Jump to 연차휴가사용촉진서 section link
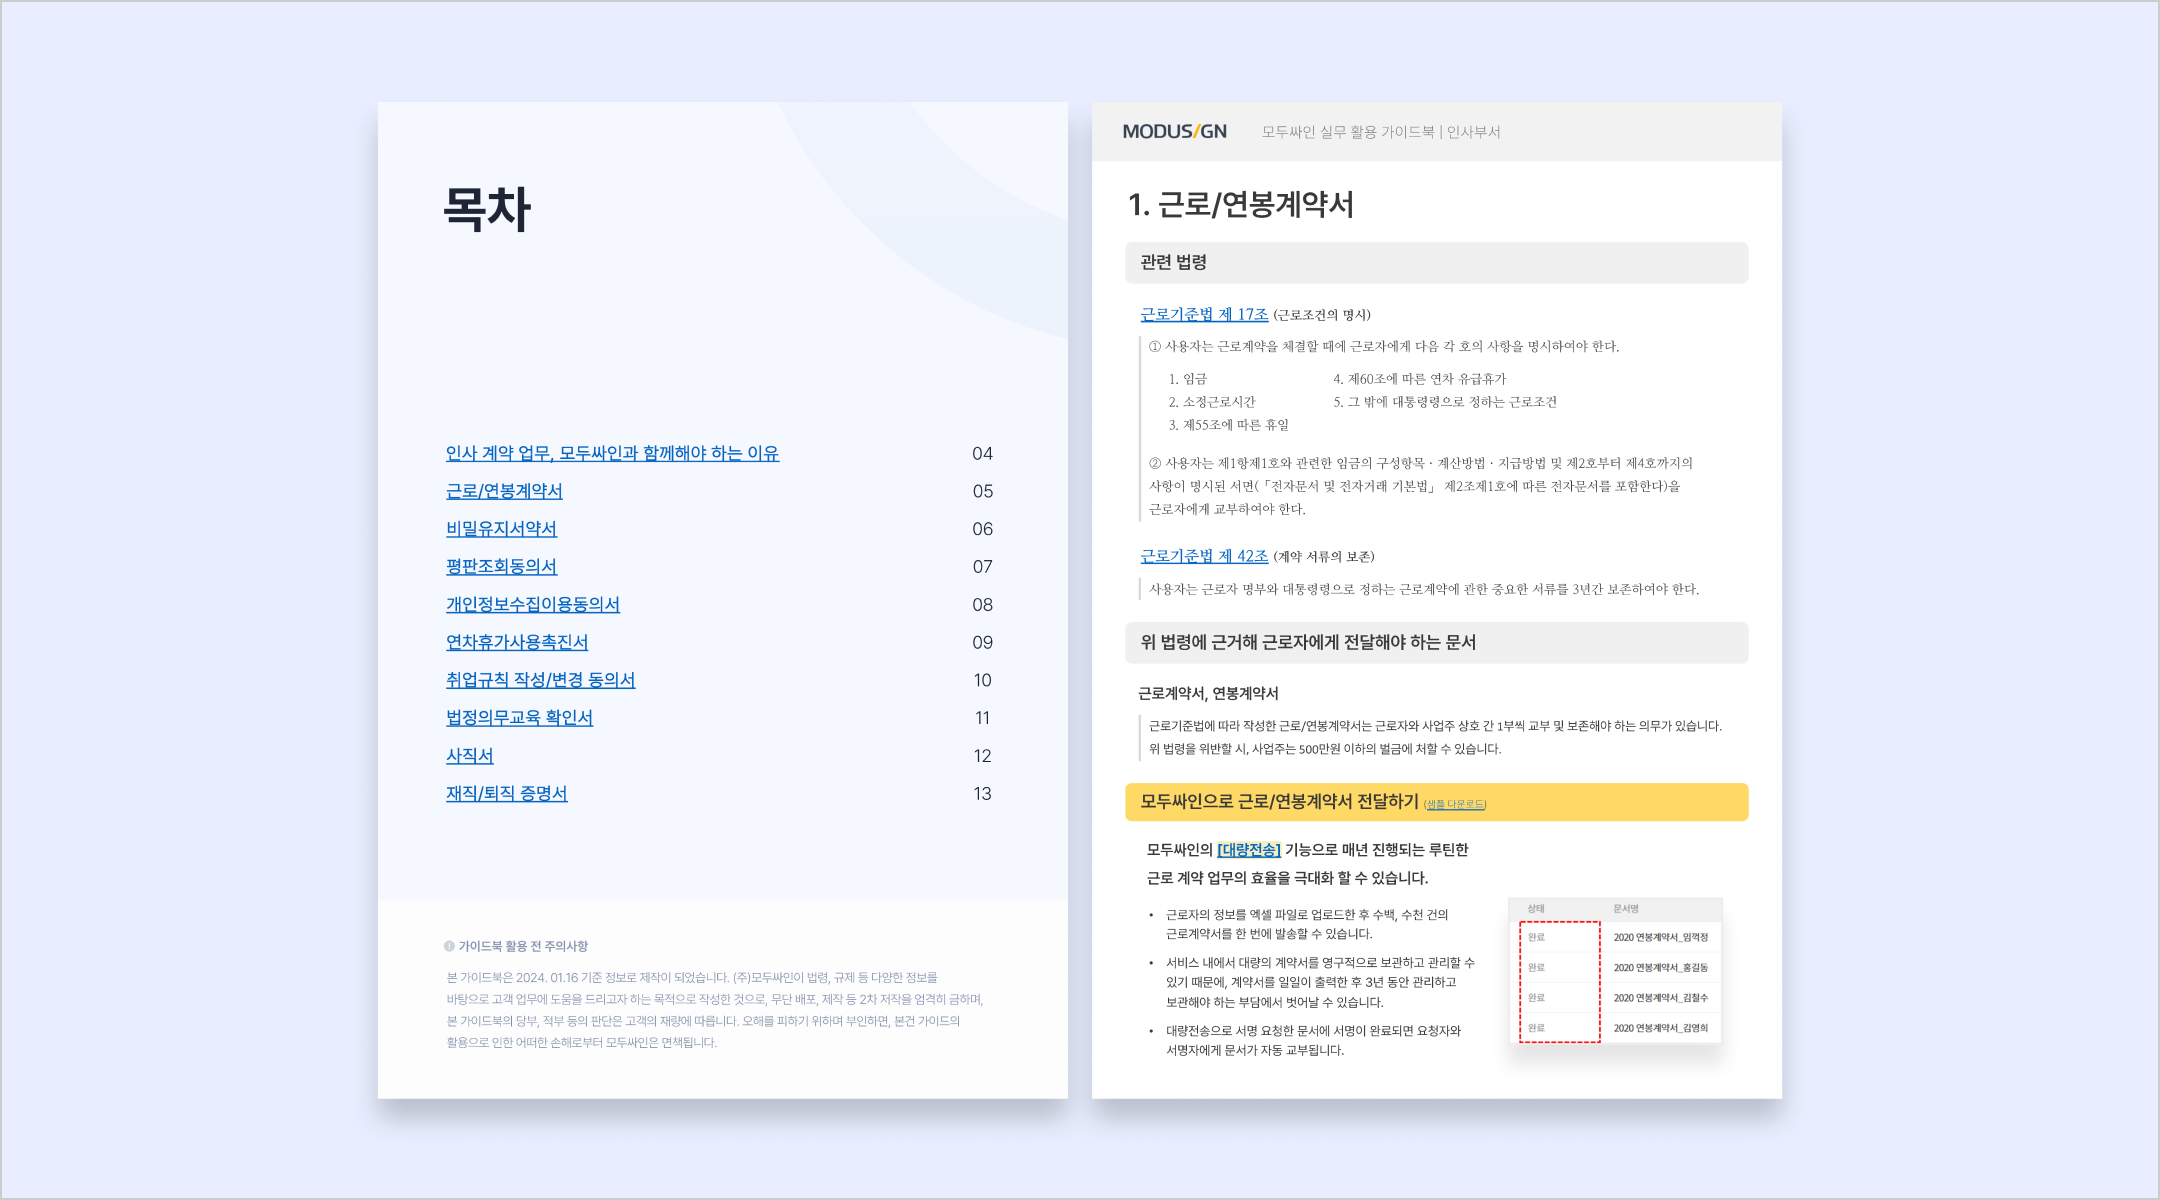The image size is (2160, 1200). coord(517,643)
